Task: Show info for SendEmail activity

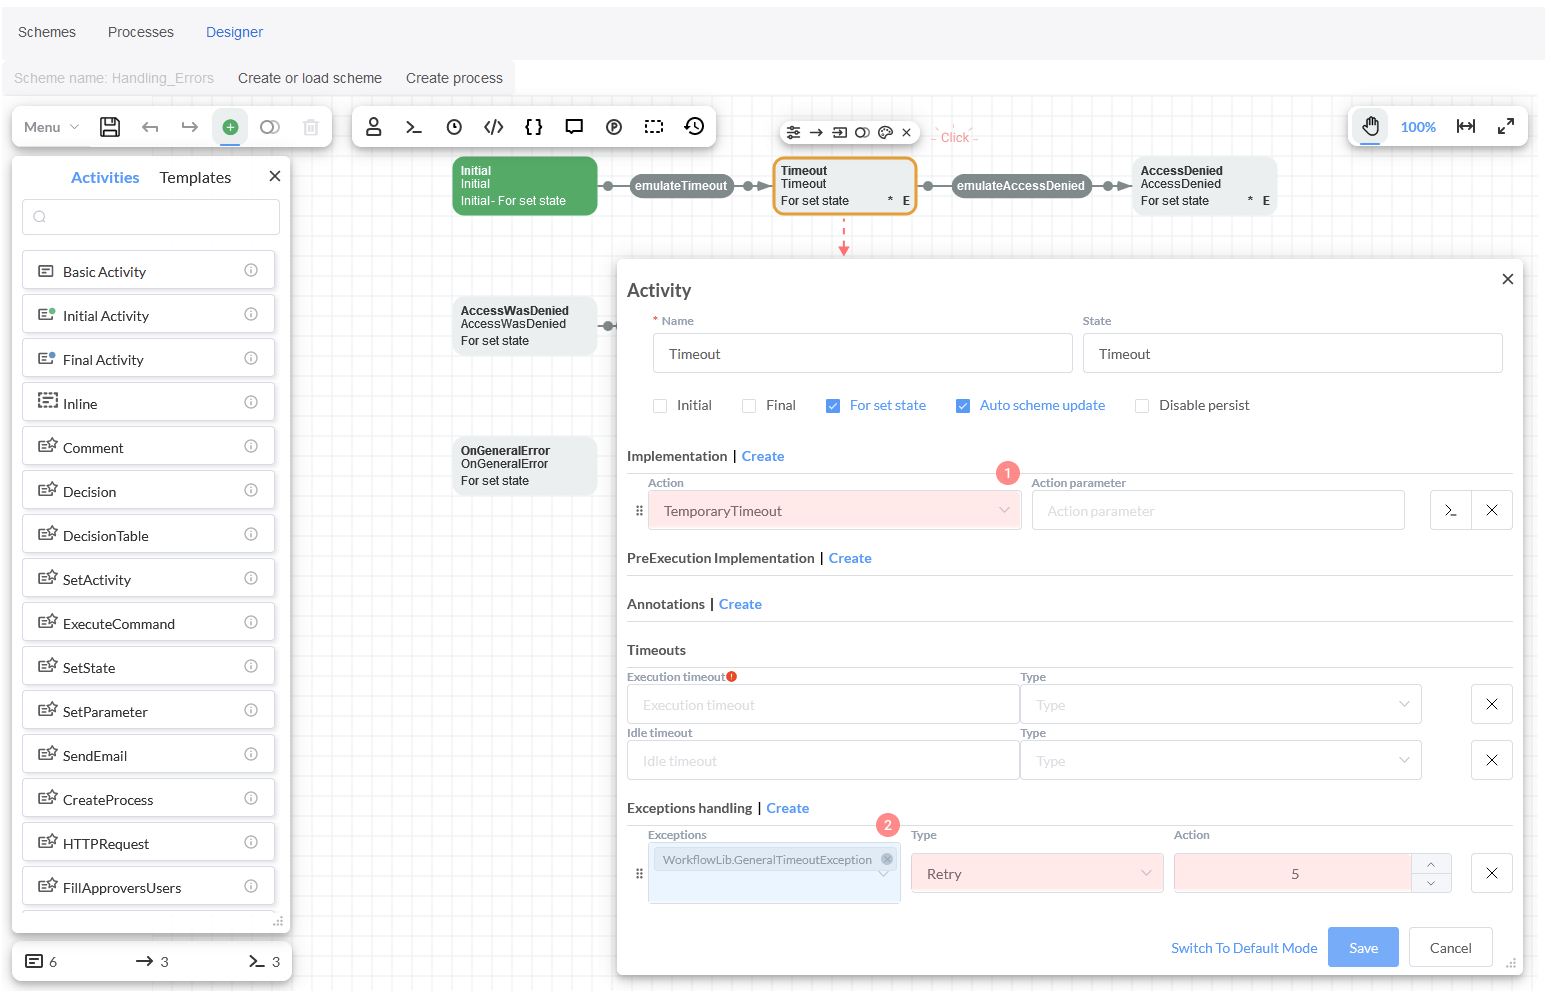Action: click(x=251, y=754)
